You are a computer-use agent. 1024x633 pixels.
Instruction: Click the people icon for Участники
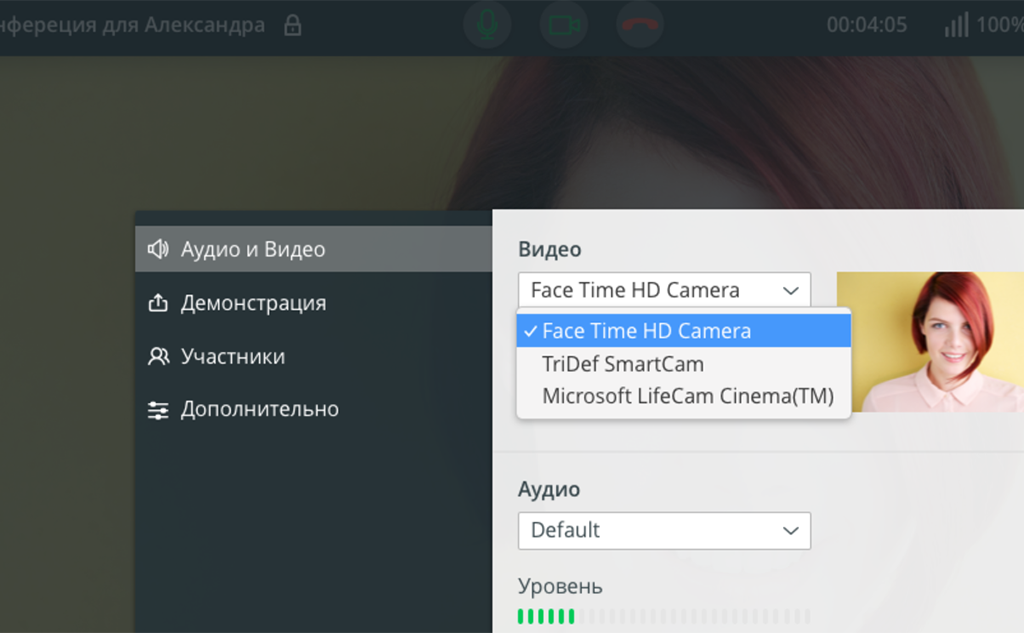[x=158, y=357]
